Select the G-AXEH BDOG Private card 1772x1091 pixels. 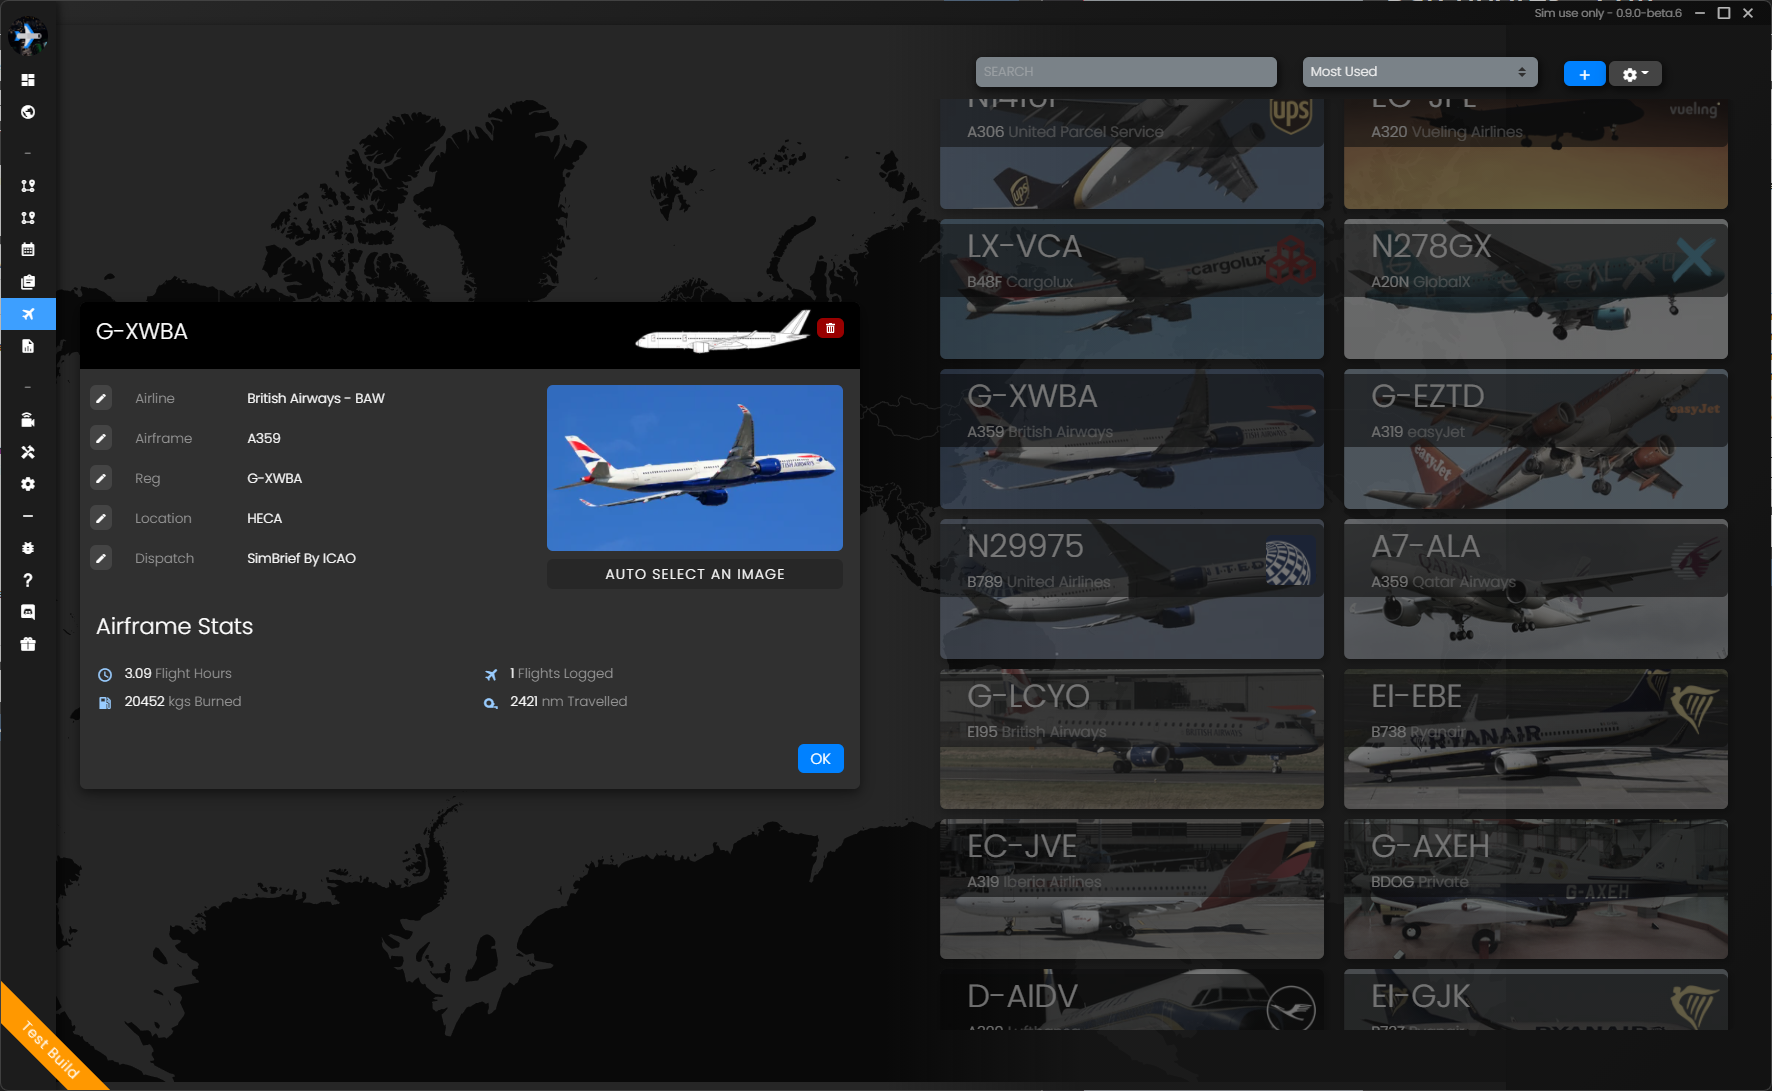pyautogui.click(x=1536, y=889)
